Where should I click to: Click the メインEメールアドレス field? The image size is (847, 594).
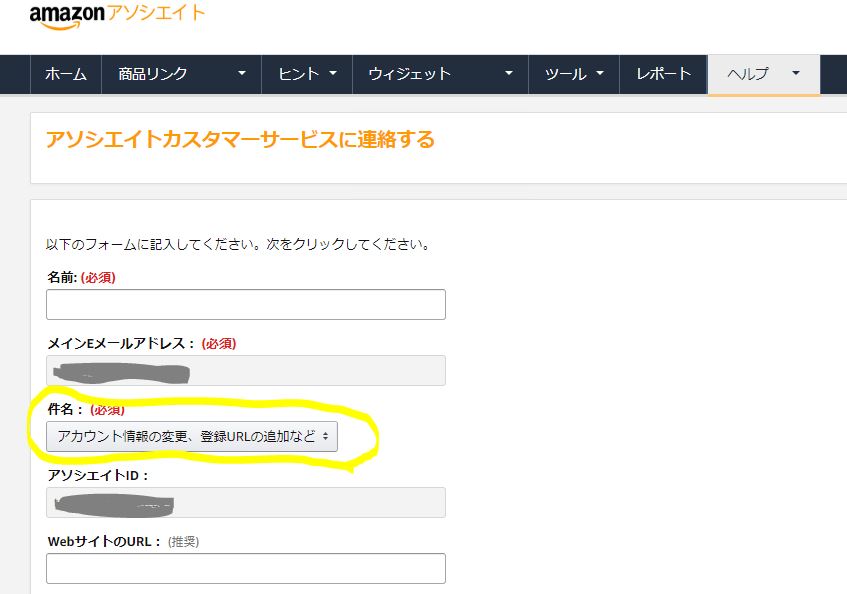point(246,370)
